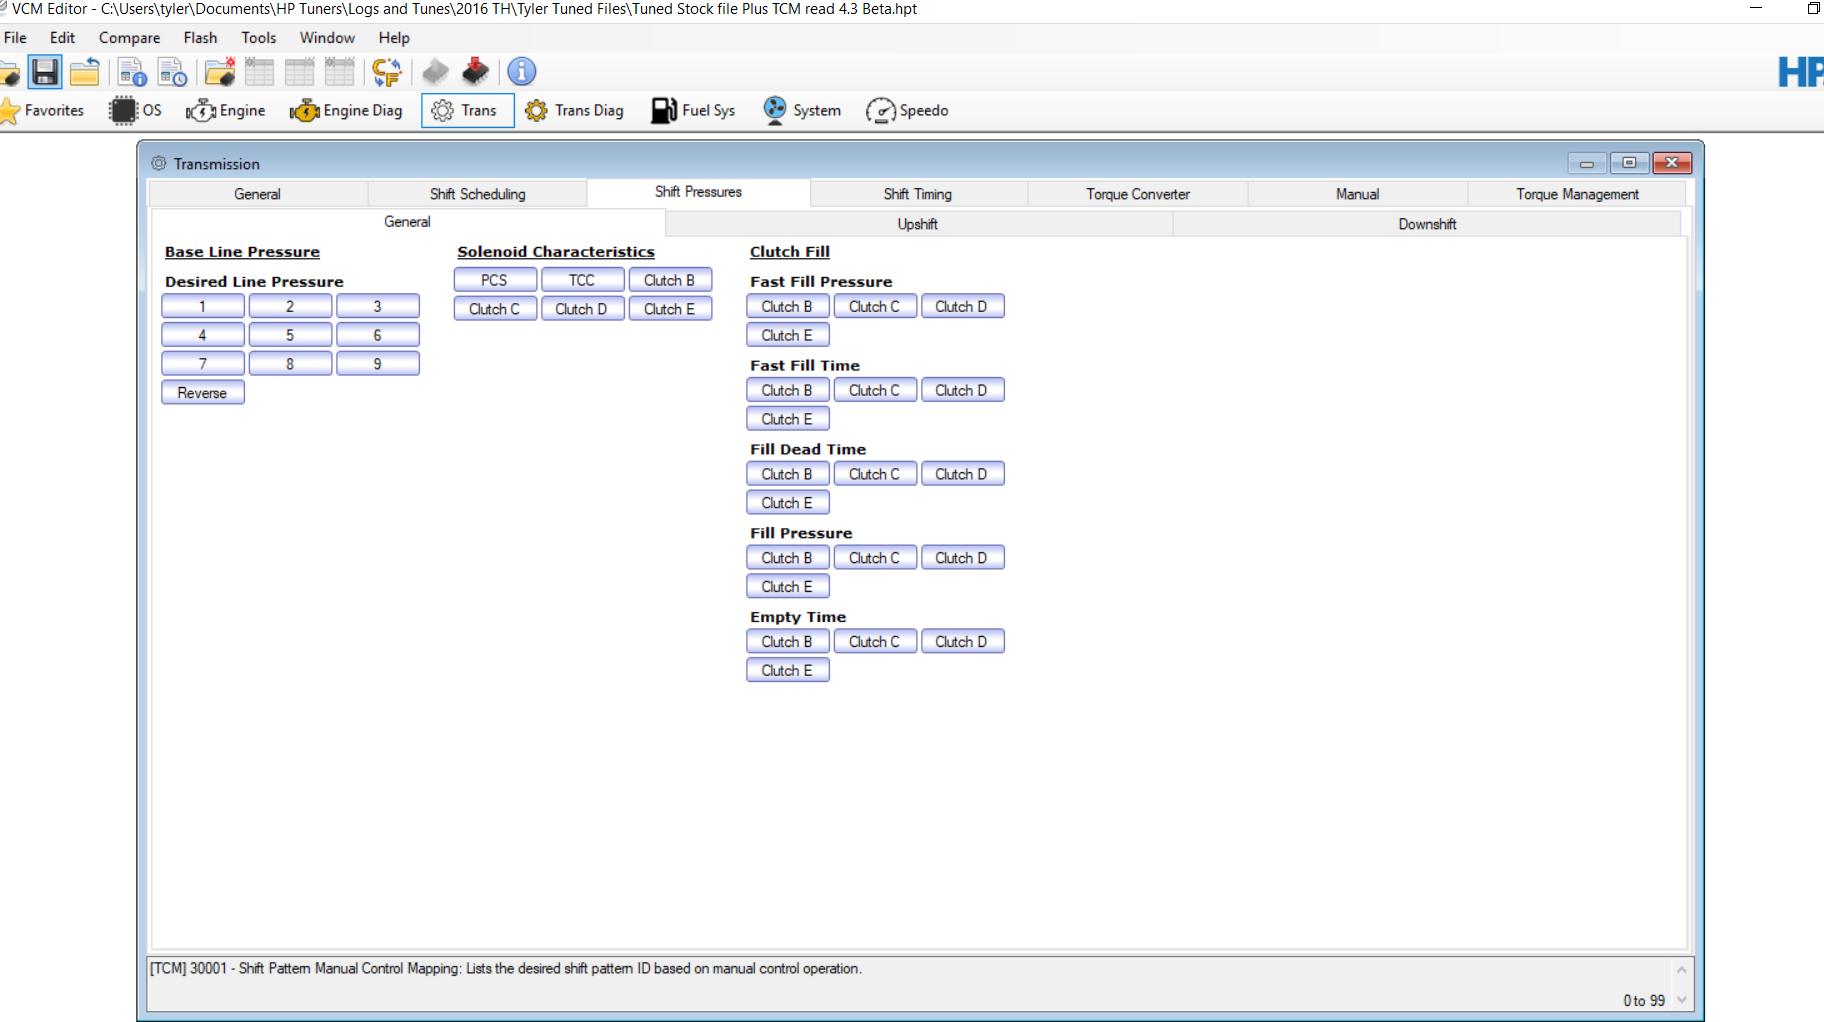Open the Compare menu
Screen dimensions: 1824x1022
click(x=129, y=38)
